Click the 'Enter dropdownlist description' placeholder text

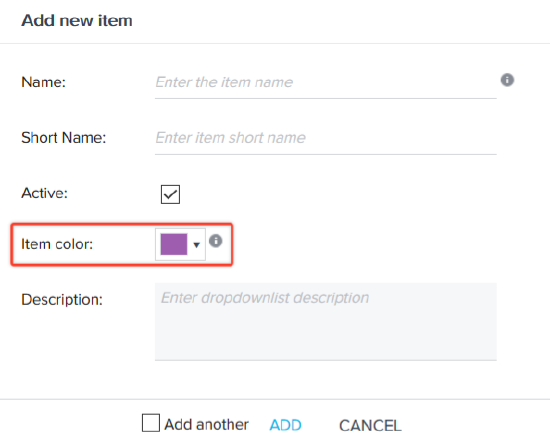[x=265, y=298]
